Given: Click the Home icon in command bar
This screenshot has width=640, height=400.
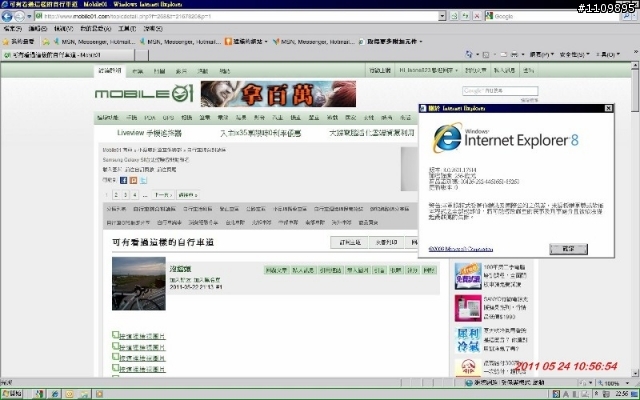Looking at the screenshot, I should [469, 54].
